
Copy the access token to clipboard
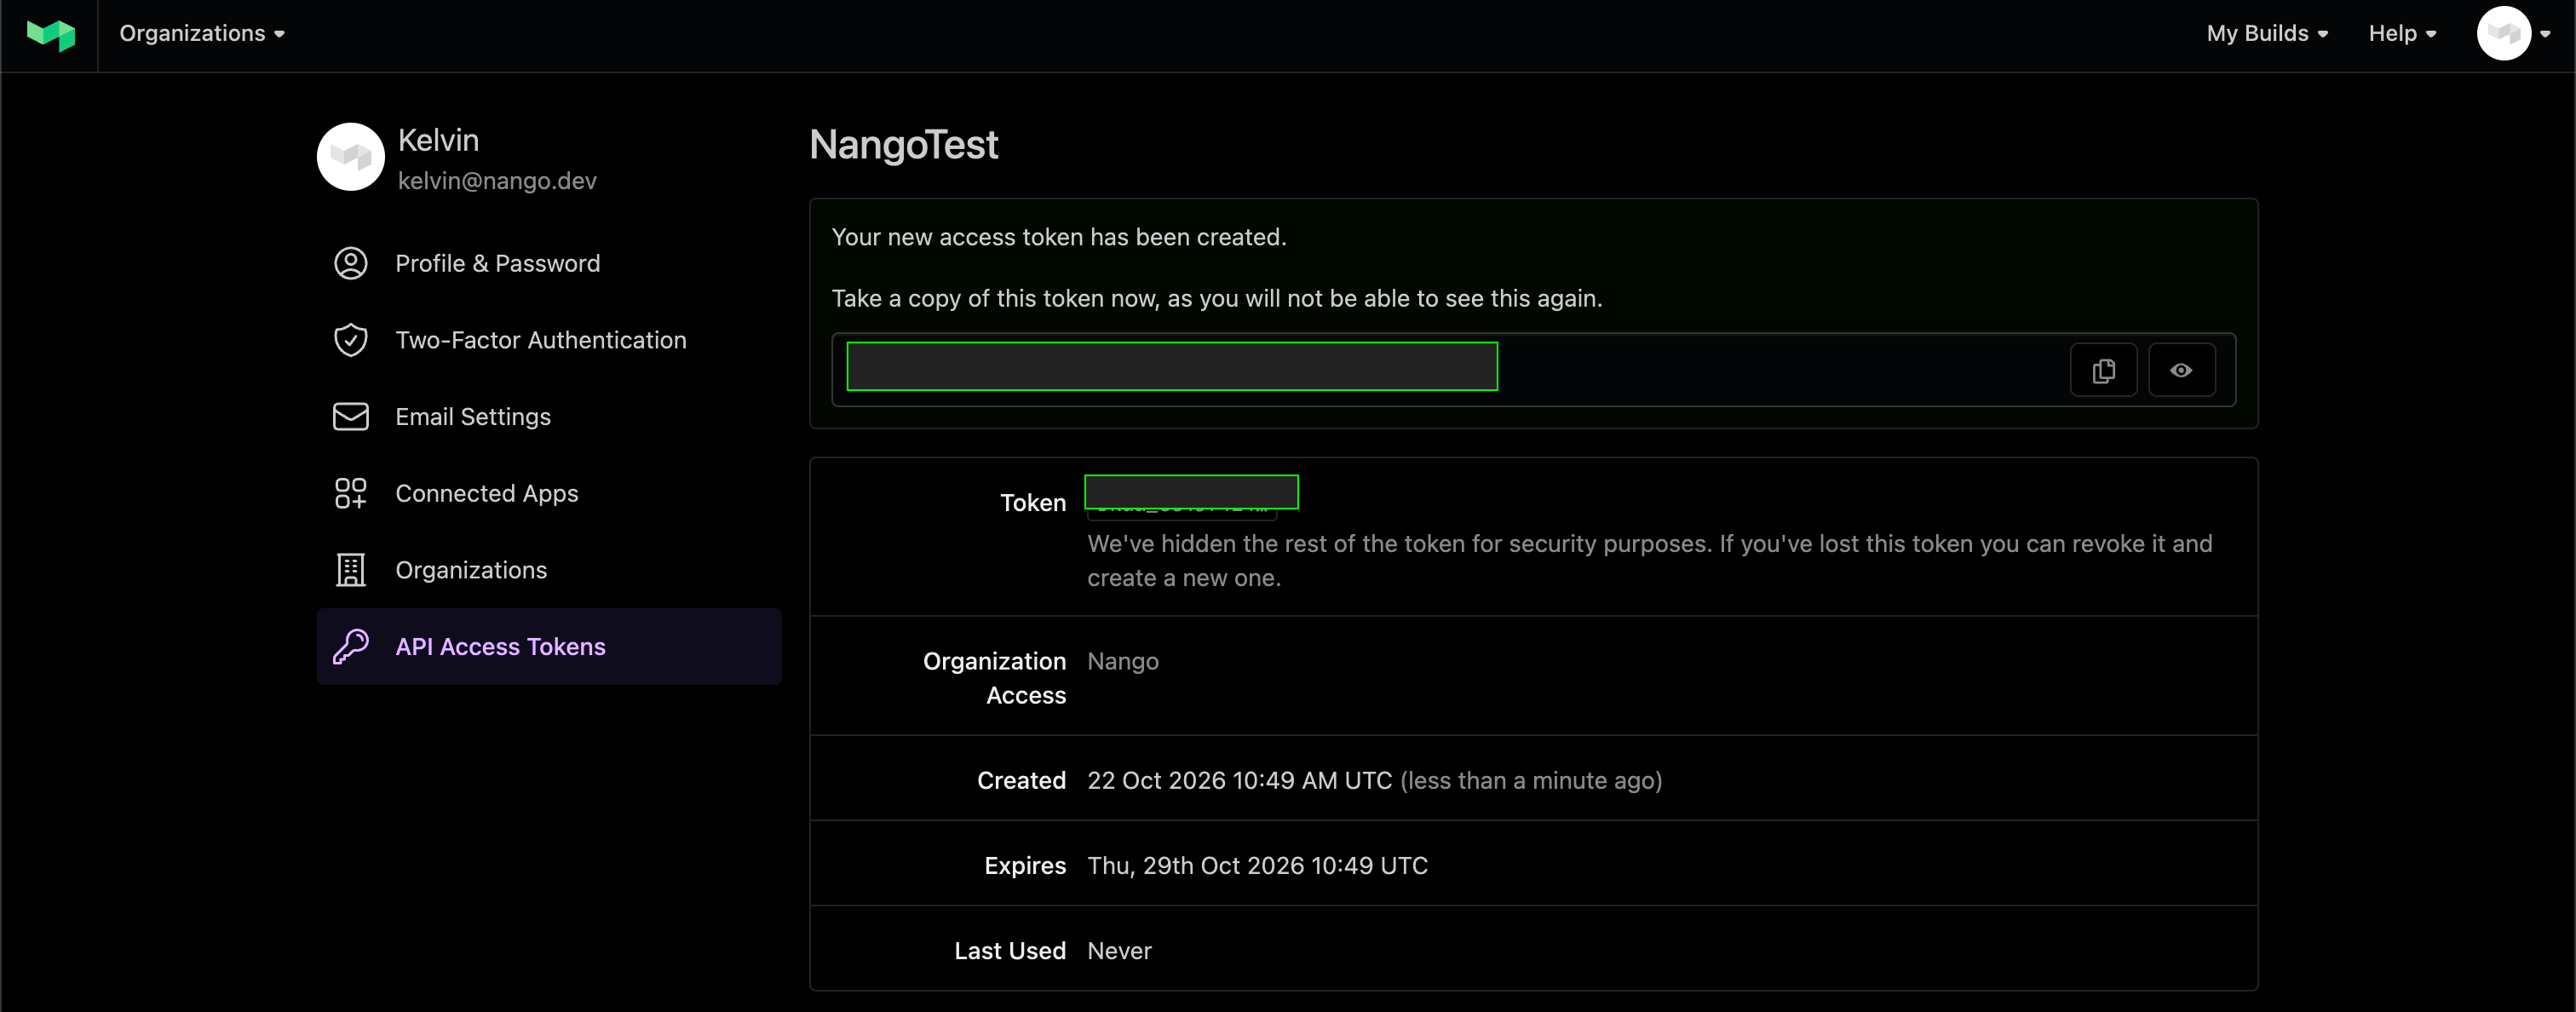2103,371
